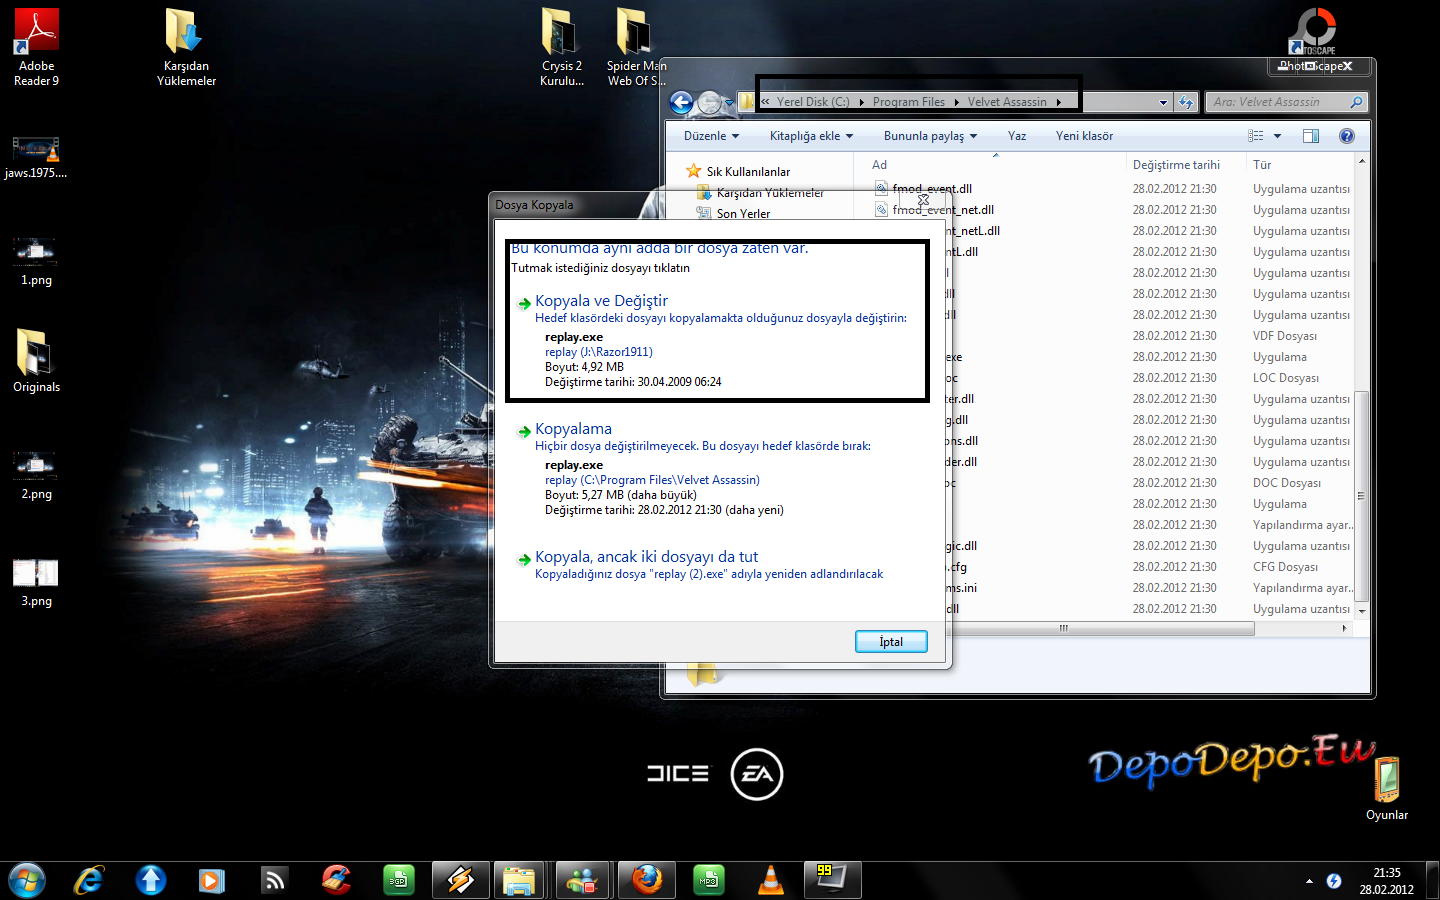This screenshot has width=1440, height=900.
Task: Open Firefox from taskbar
Action: pyautogui.click(x=646, y=881)
